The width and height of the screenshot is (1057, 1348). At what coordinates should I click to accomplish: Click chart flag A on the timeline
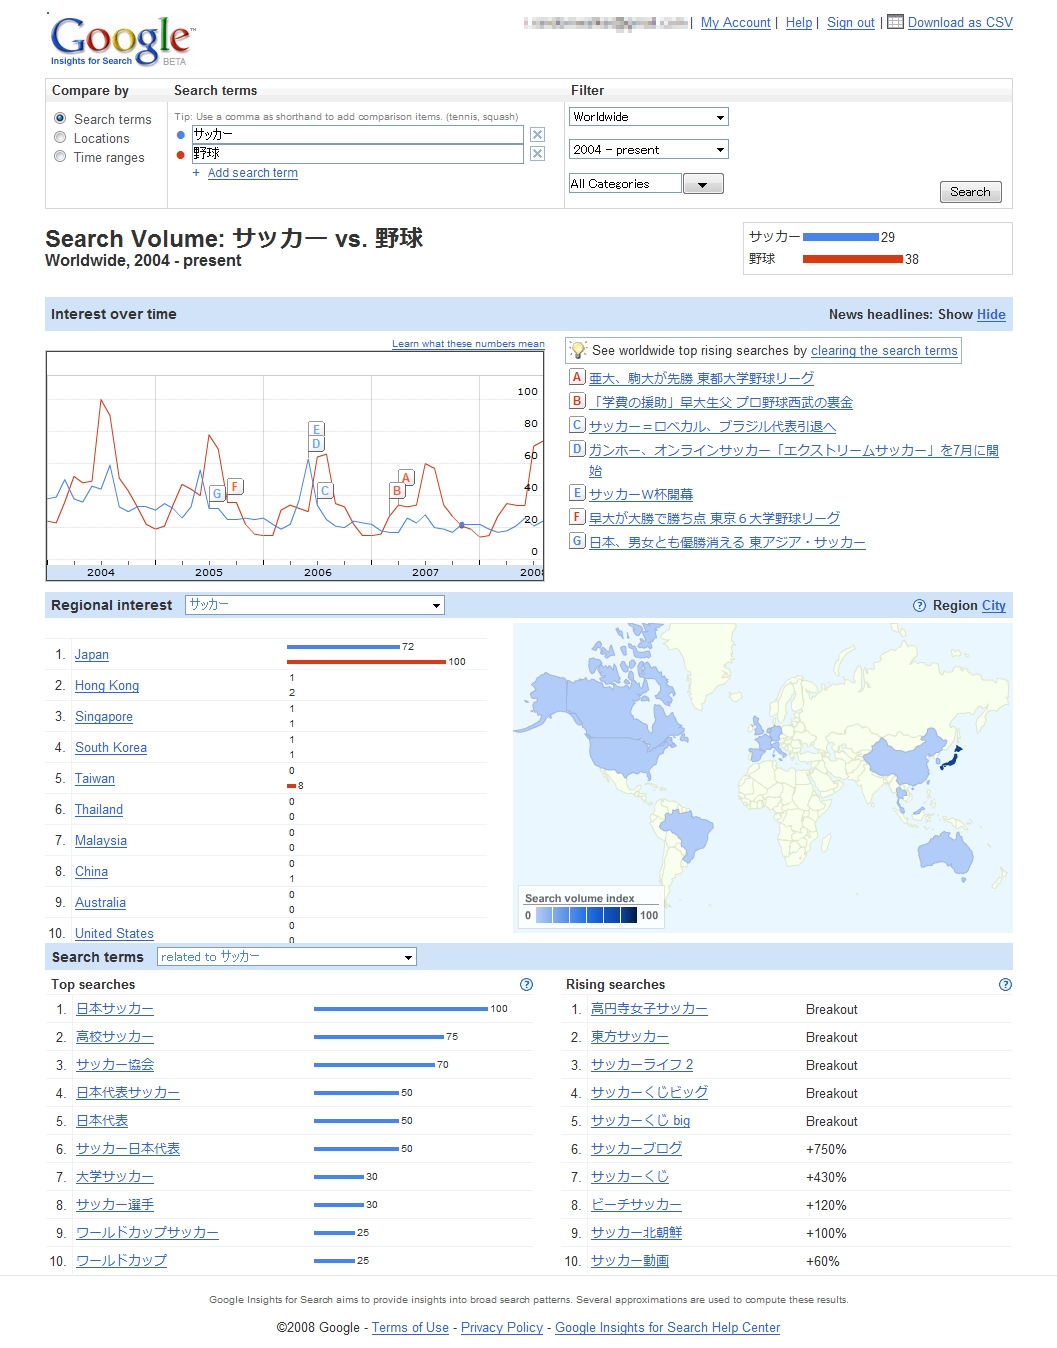[x=406, y=478]
